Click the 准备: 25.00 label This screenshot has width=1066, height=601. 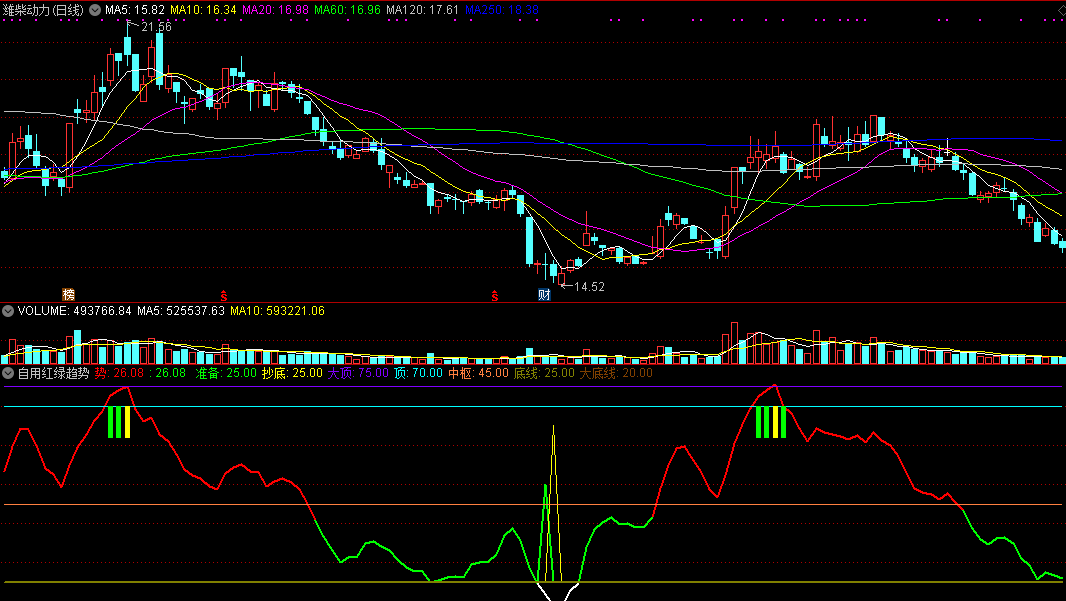(x=226, y=373)
